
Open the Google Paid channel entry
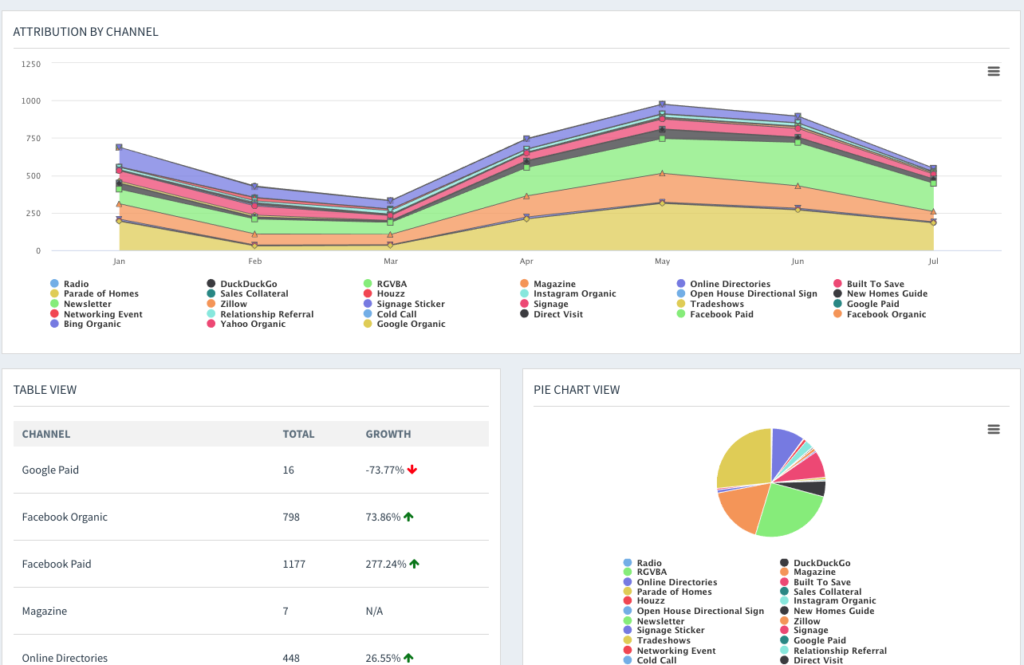50,469
